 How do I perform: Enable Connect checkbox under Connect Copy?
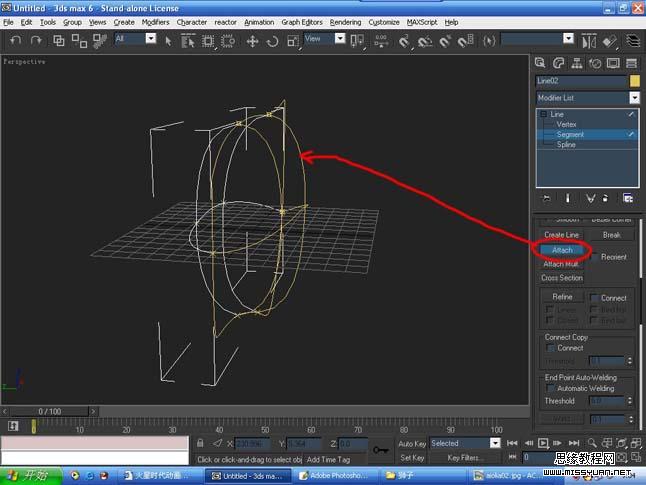(x=550, y=348)
